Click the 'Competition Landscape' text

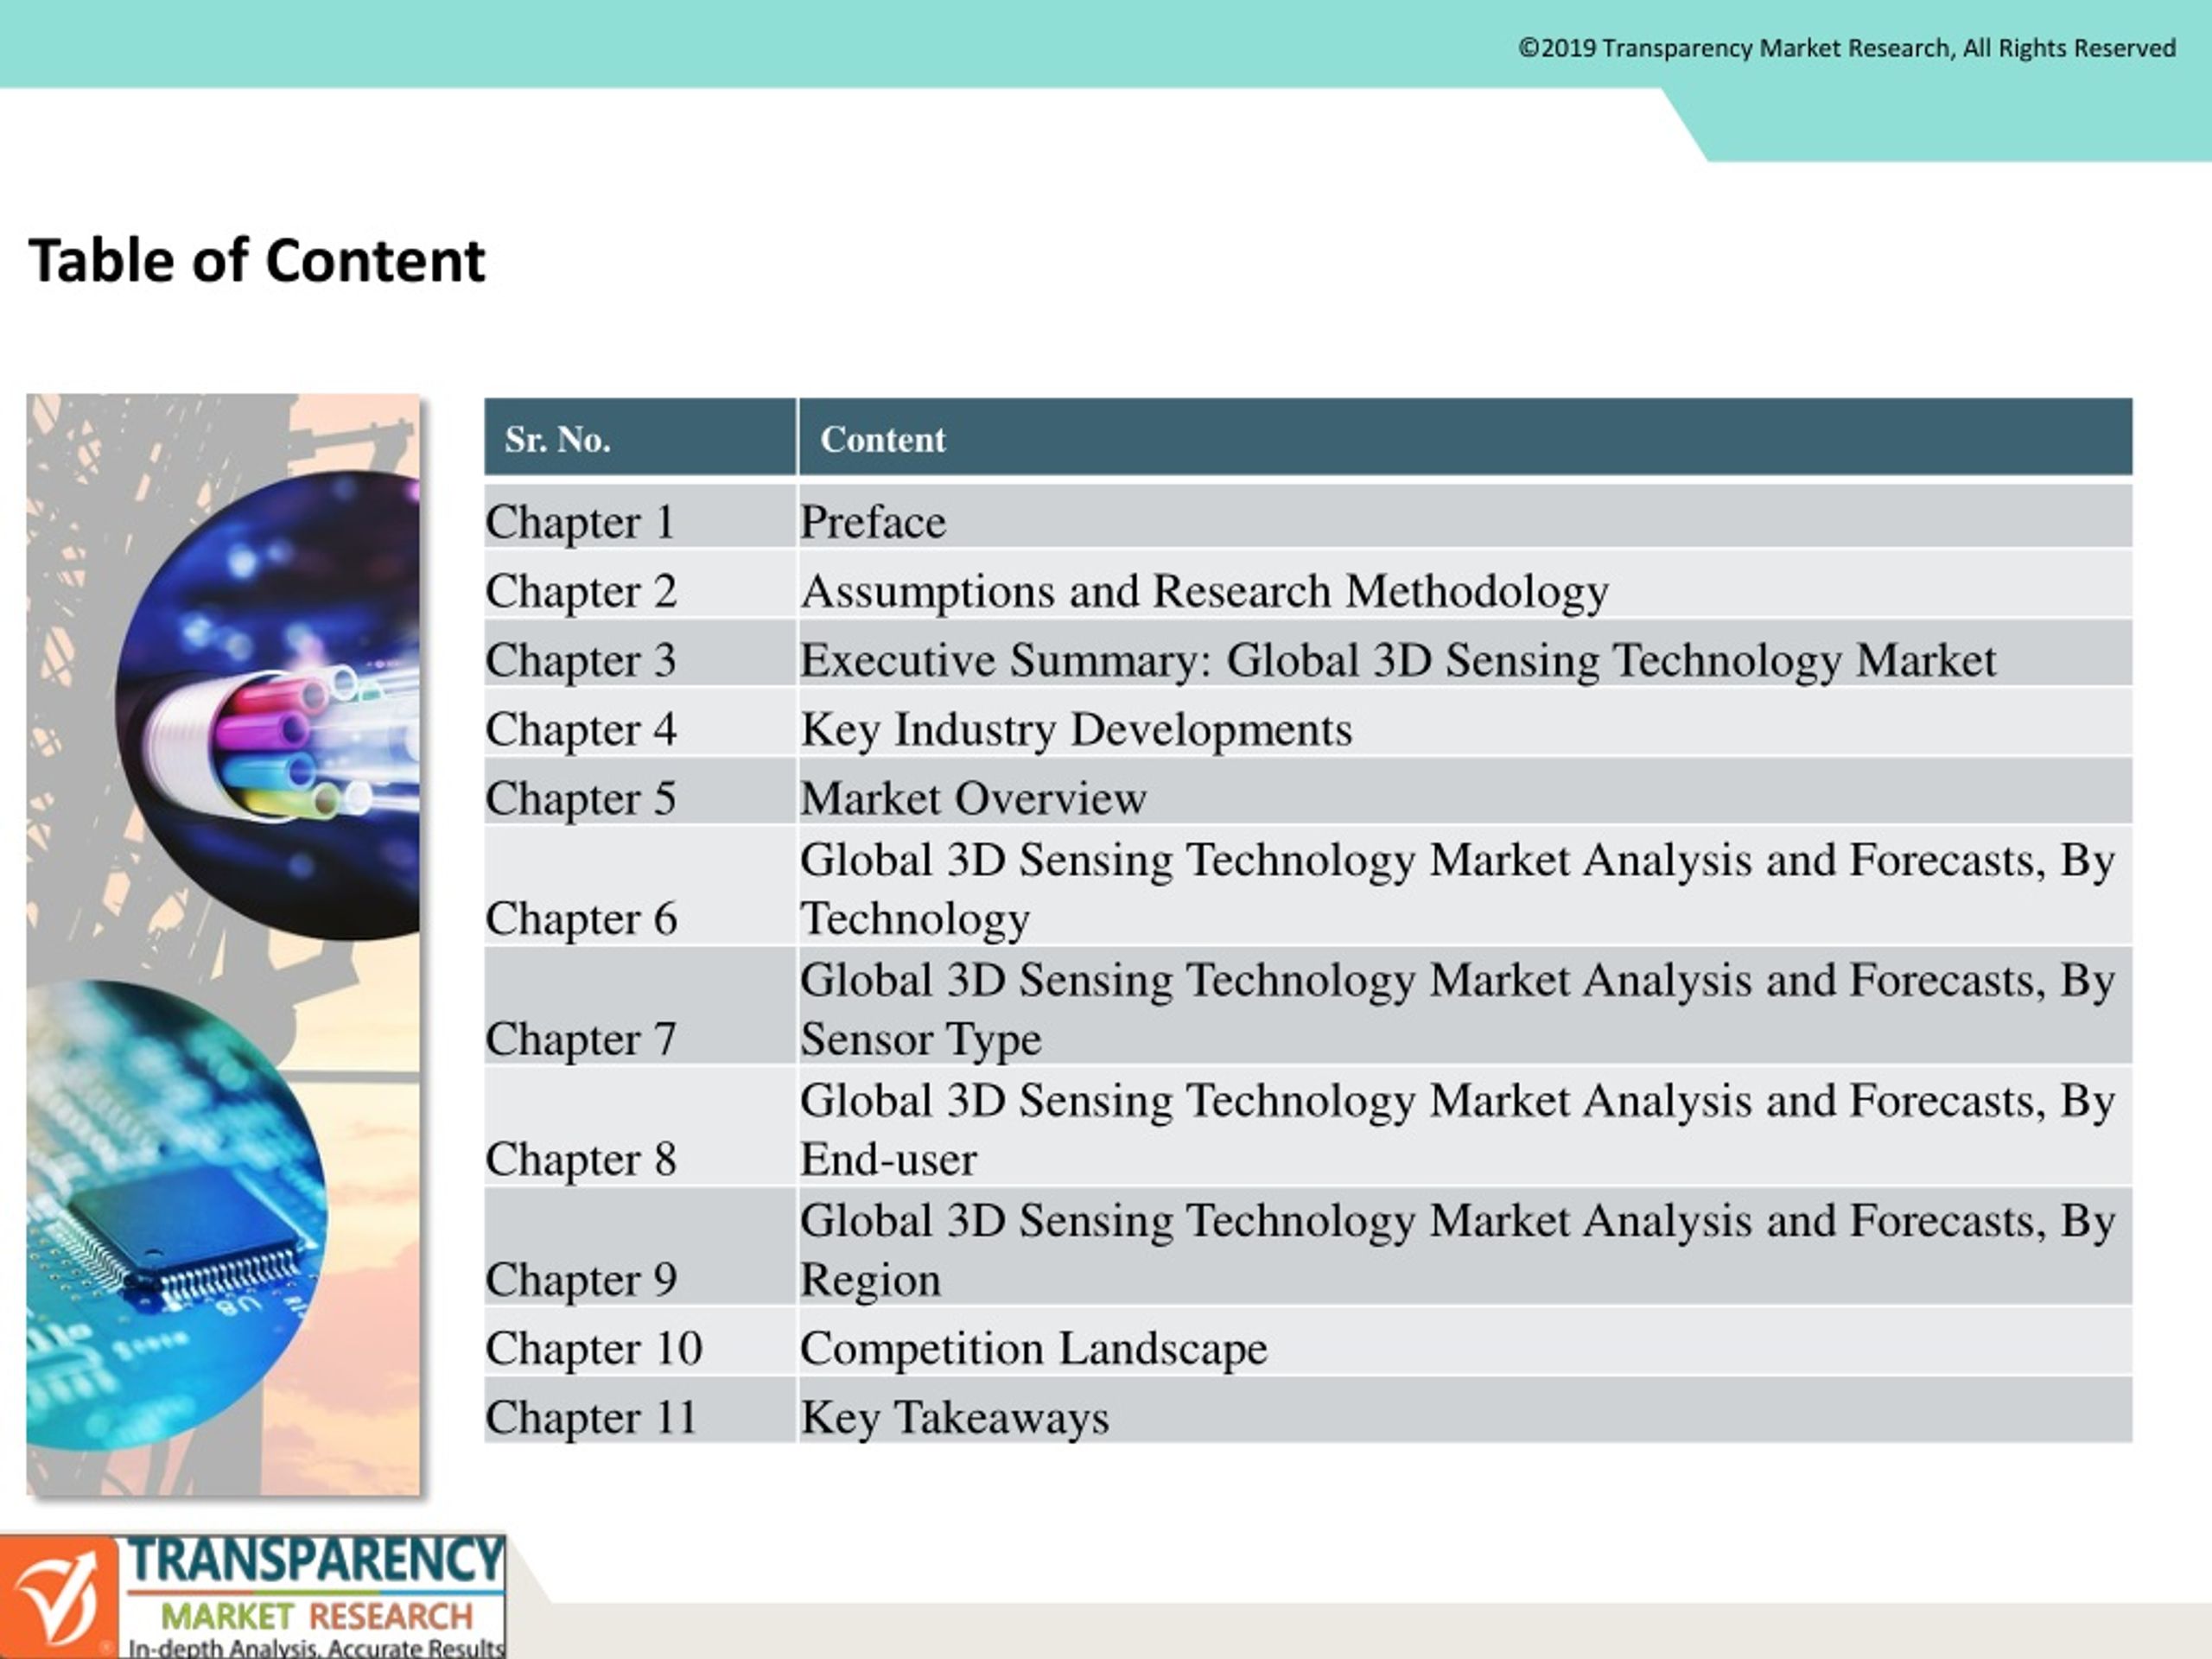click(x=1034, y=1349)
